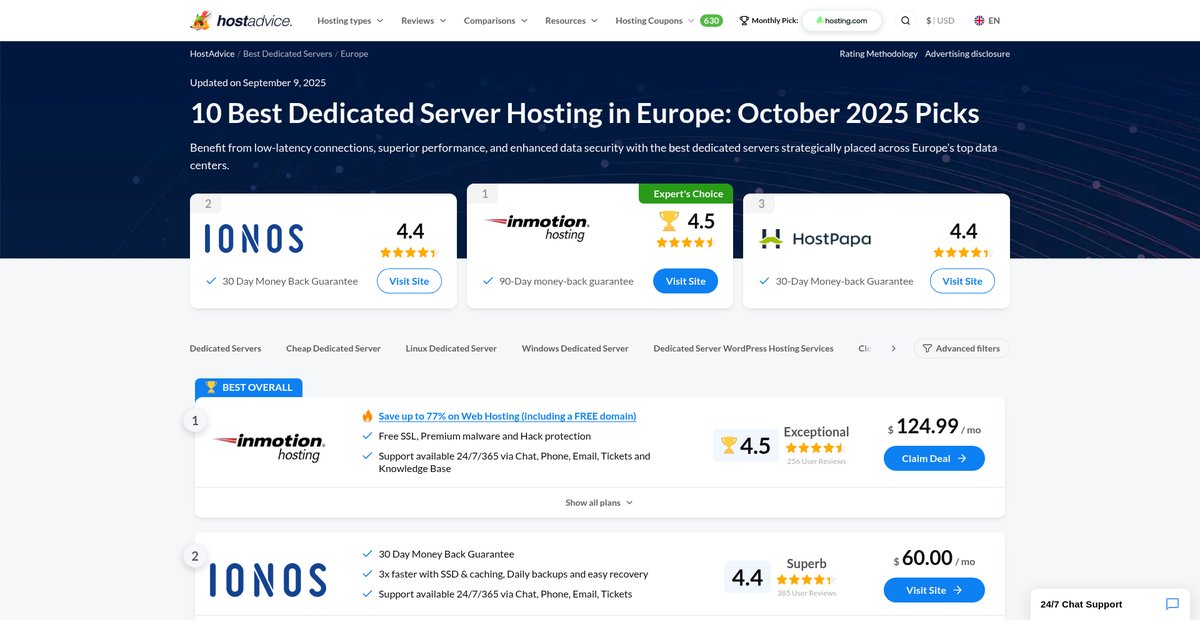This screenshot has height=620, width=1200.
Task: Expand Show all plans for InMotion
Action: (599, 502)
